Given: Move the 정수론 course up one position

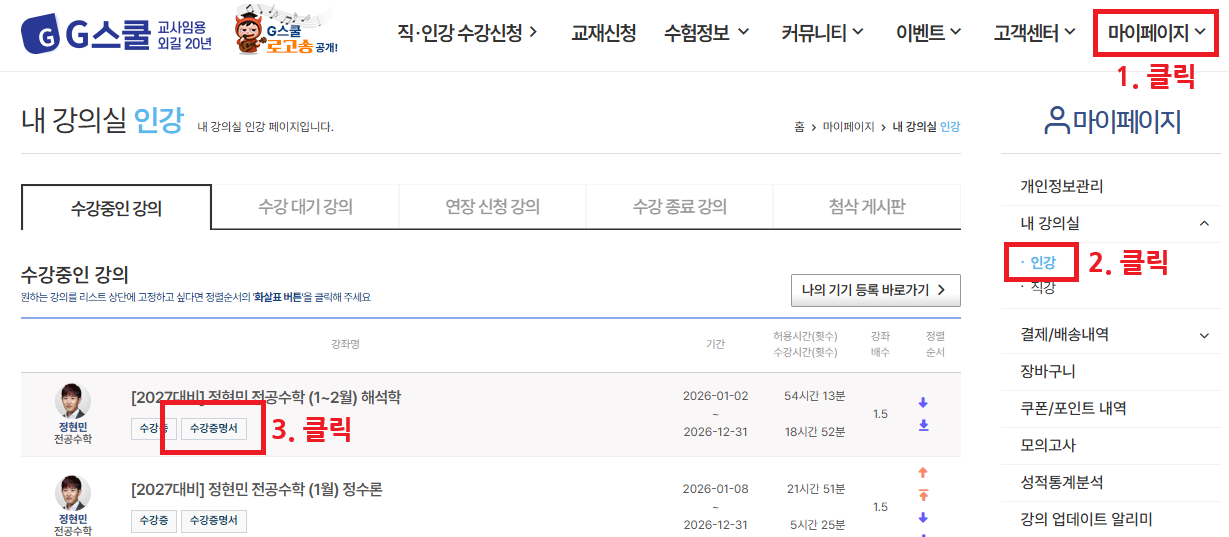Looking at the screenshot, I should (x=923, y=473).
